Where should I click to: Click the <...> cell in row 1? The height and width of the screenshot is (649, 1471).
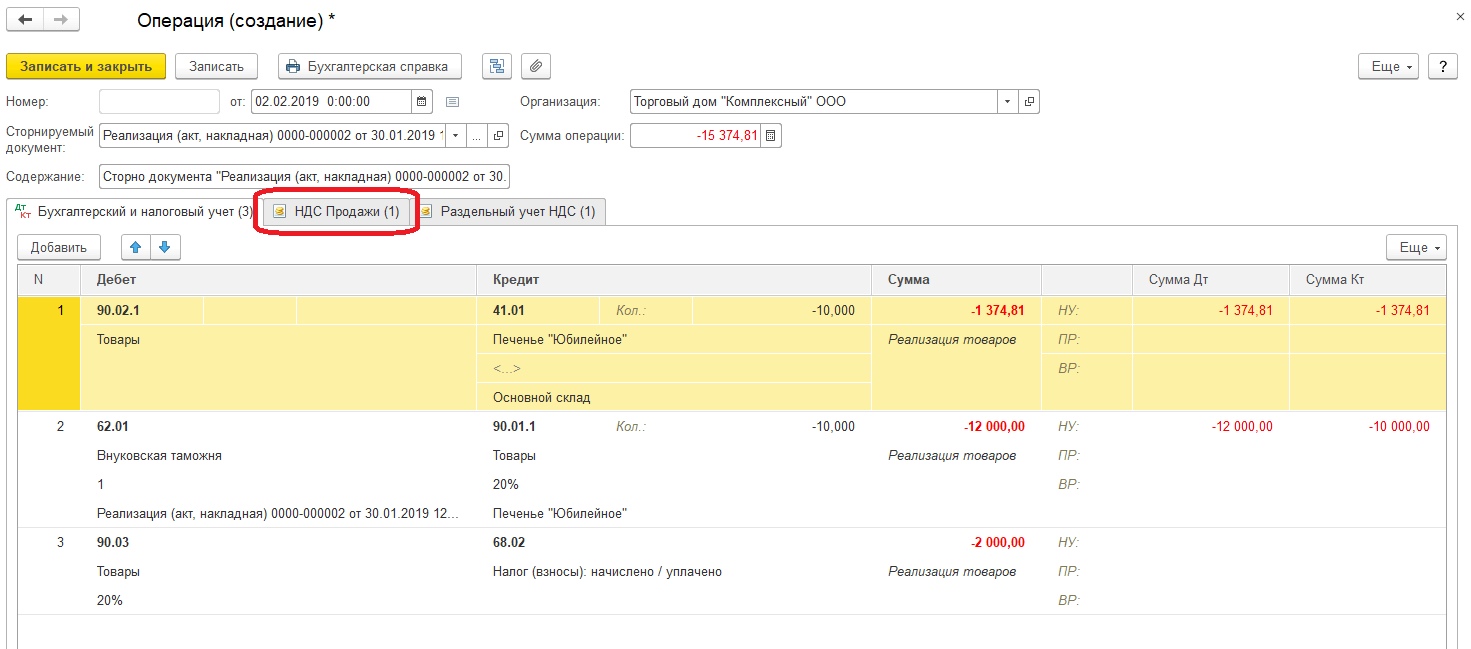507,369
